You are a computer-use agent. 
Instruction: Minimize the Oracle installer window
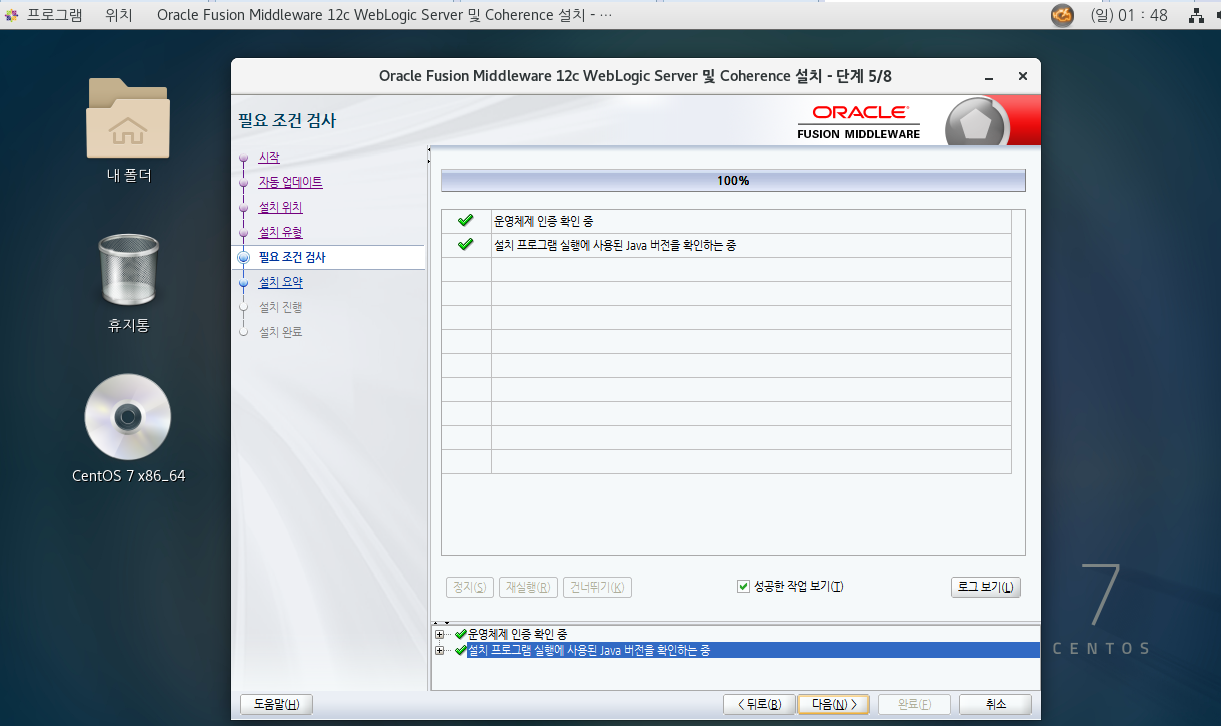(989, 77)
